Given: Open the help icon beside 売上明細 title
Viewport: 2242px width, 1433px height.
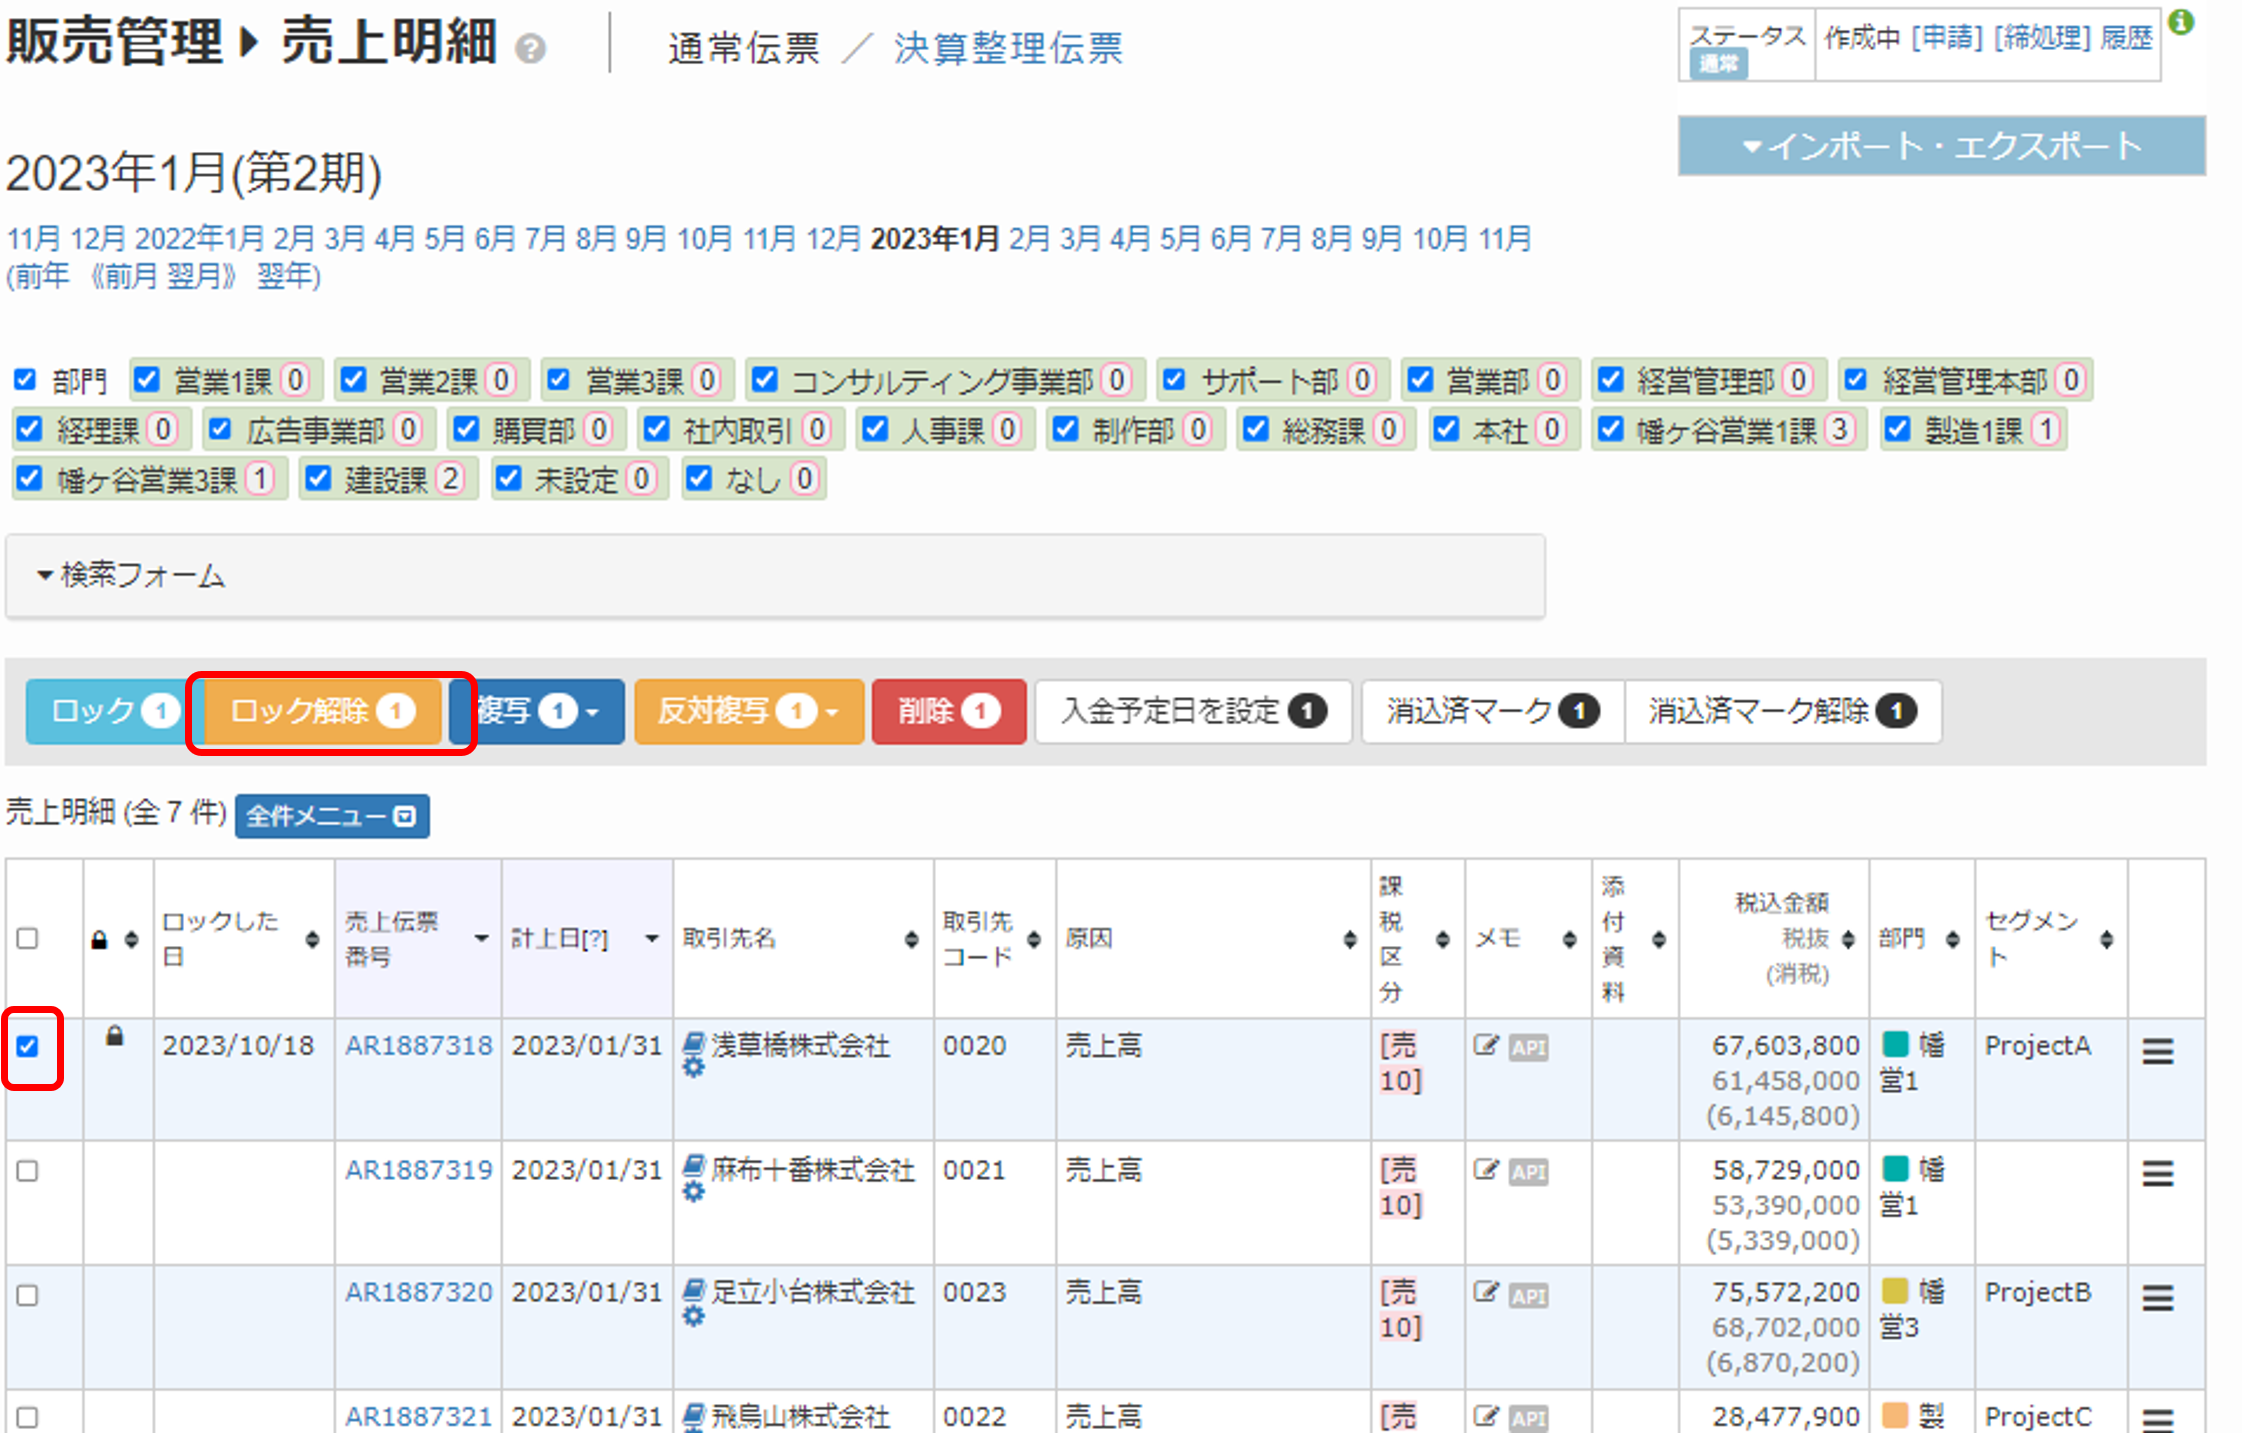Looking at the screenshot, I should point(530,48).
